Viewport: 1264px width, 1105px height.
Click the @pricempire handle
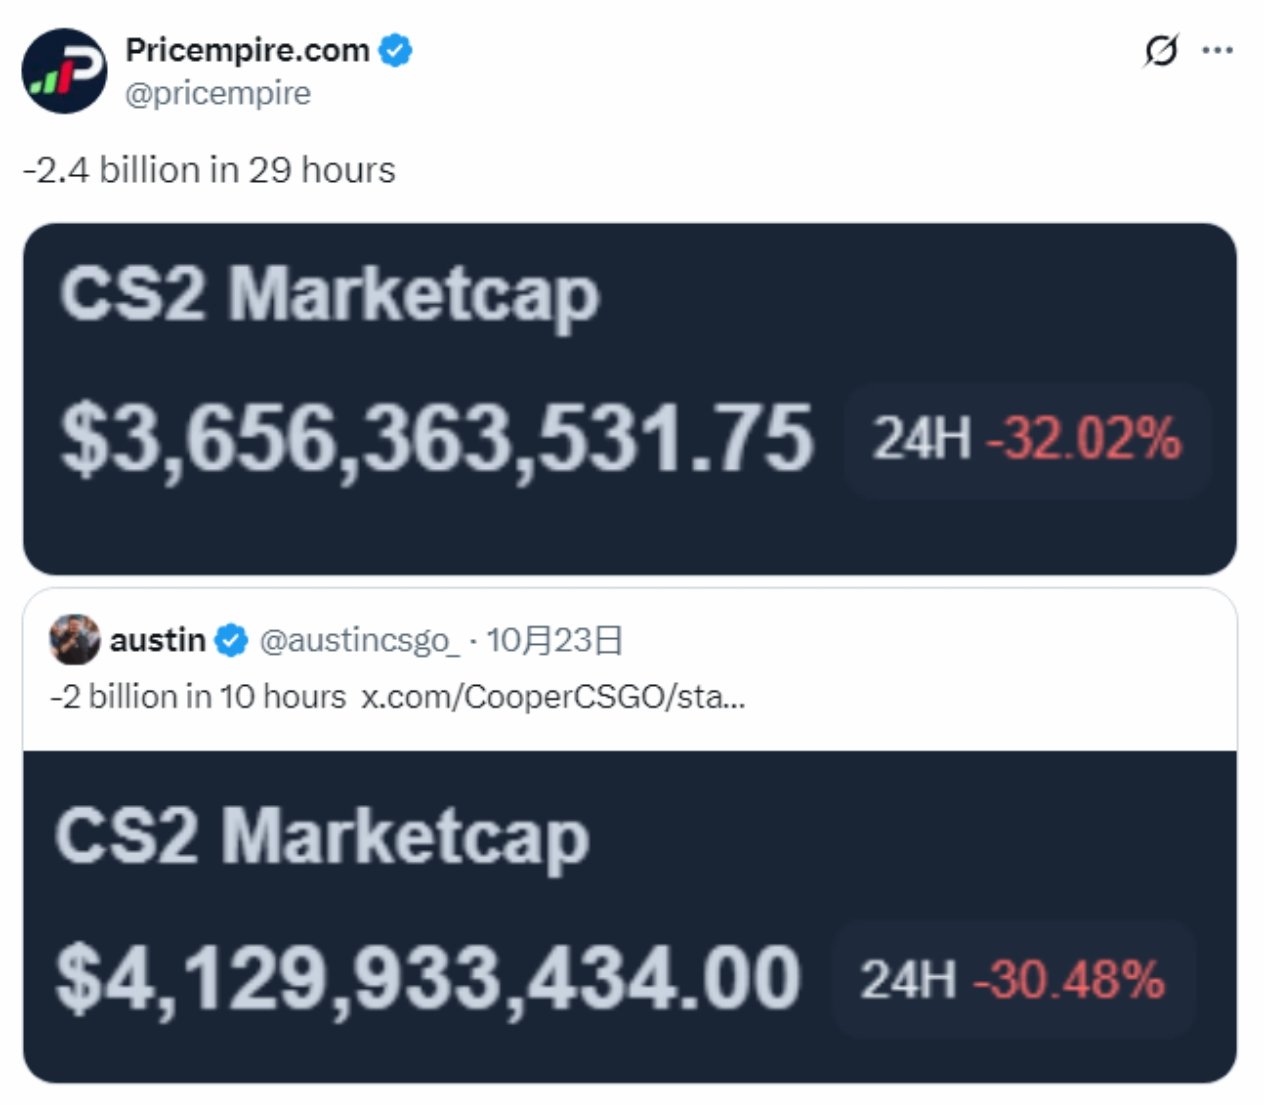218,94
